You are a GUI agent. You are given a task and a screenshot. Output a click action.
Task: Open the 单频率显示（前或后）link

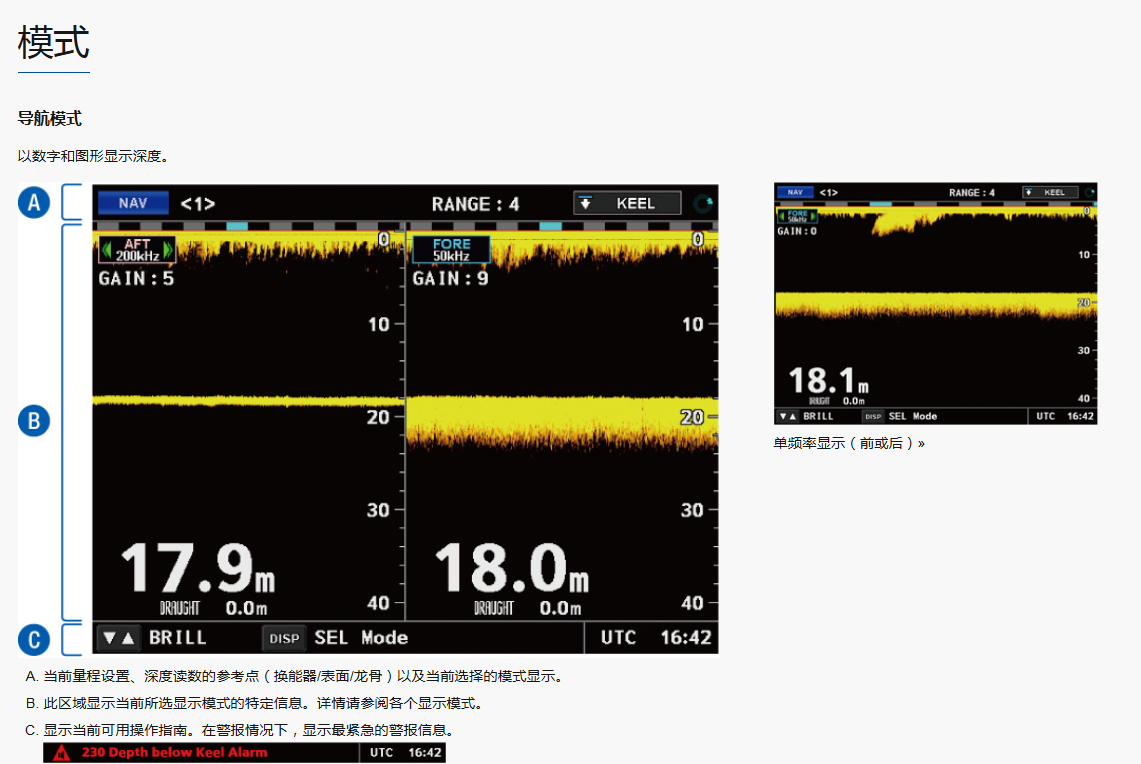849,442
